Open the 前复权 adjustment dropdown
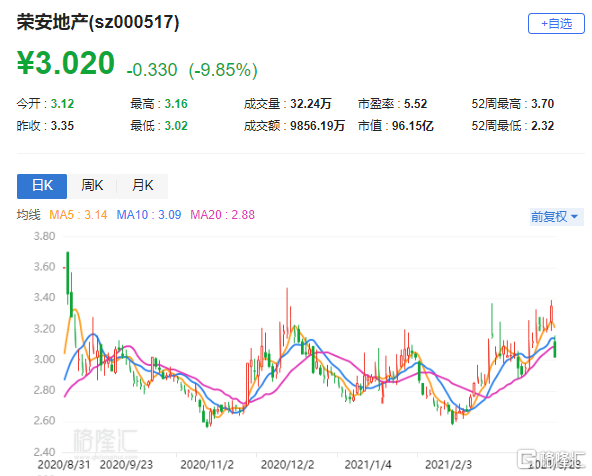Image resolution: width=592 pixels, height=476 pixels. click(x=557, y=217)
